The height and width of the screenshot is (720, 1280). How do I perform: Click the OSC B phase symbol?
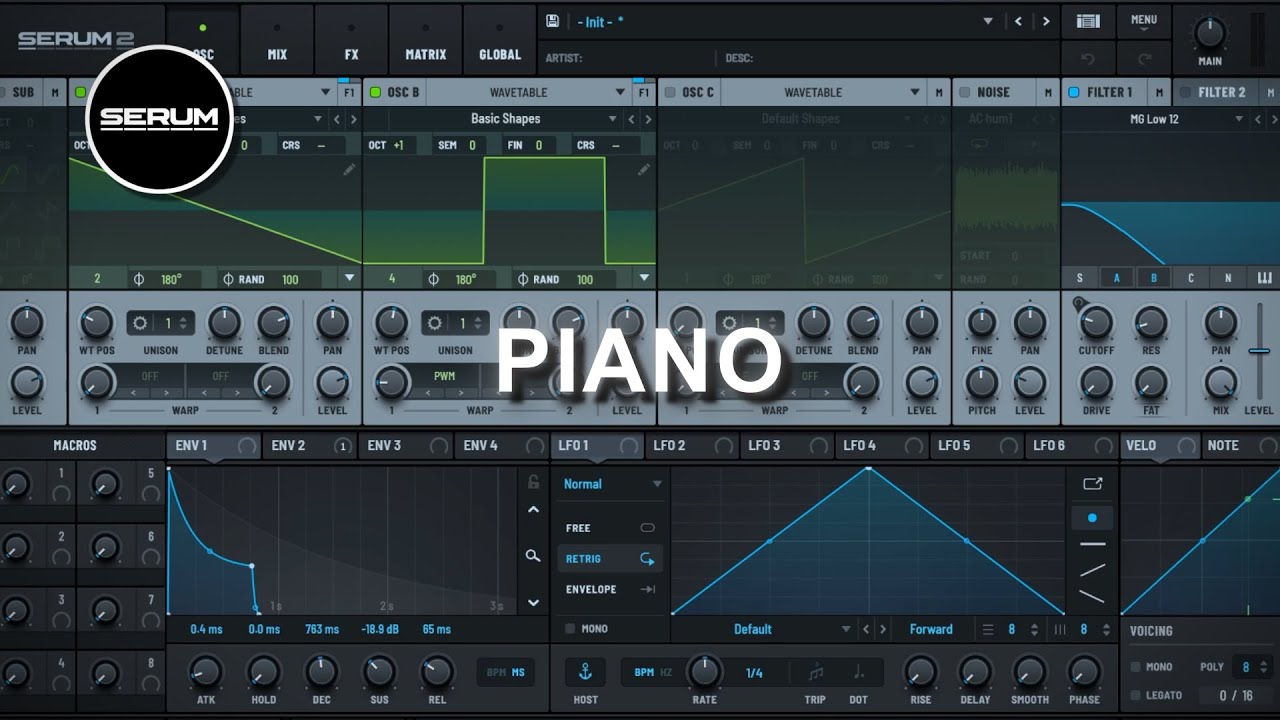coord(433,280)
